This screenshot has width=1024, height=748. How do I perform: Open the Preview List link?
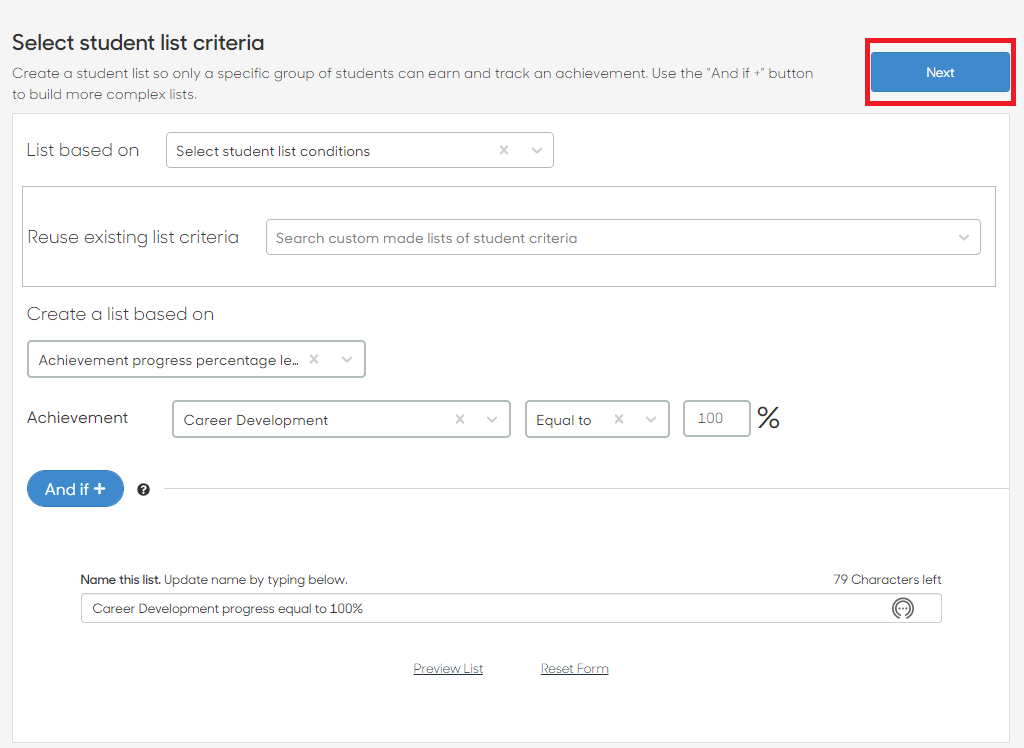(448, 668)
